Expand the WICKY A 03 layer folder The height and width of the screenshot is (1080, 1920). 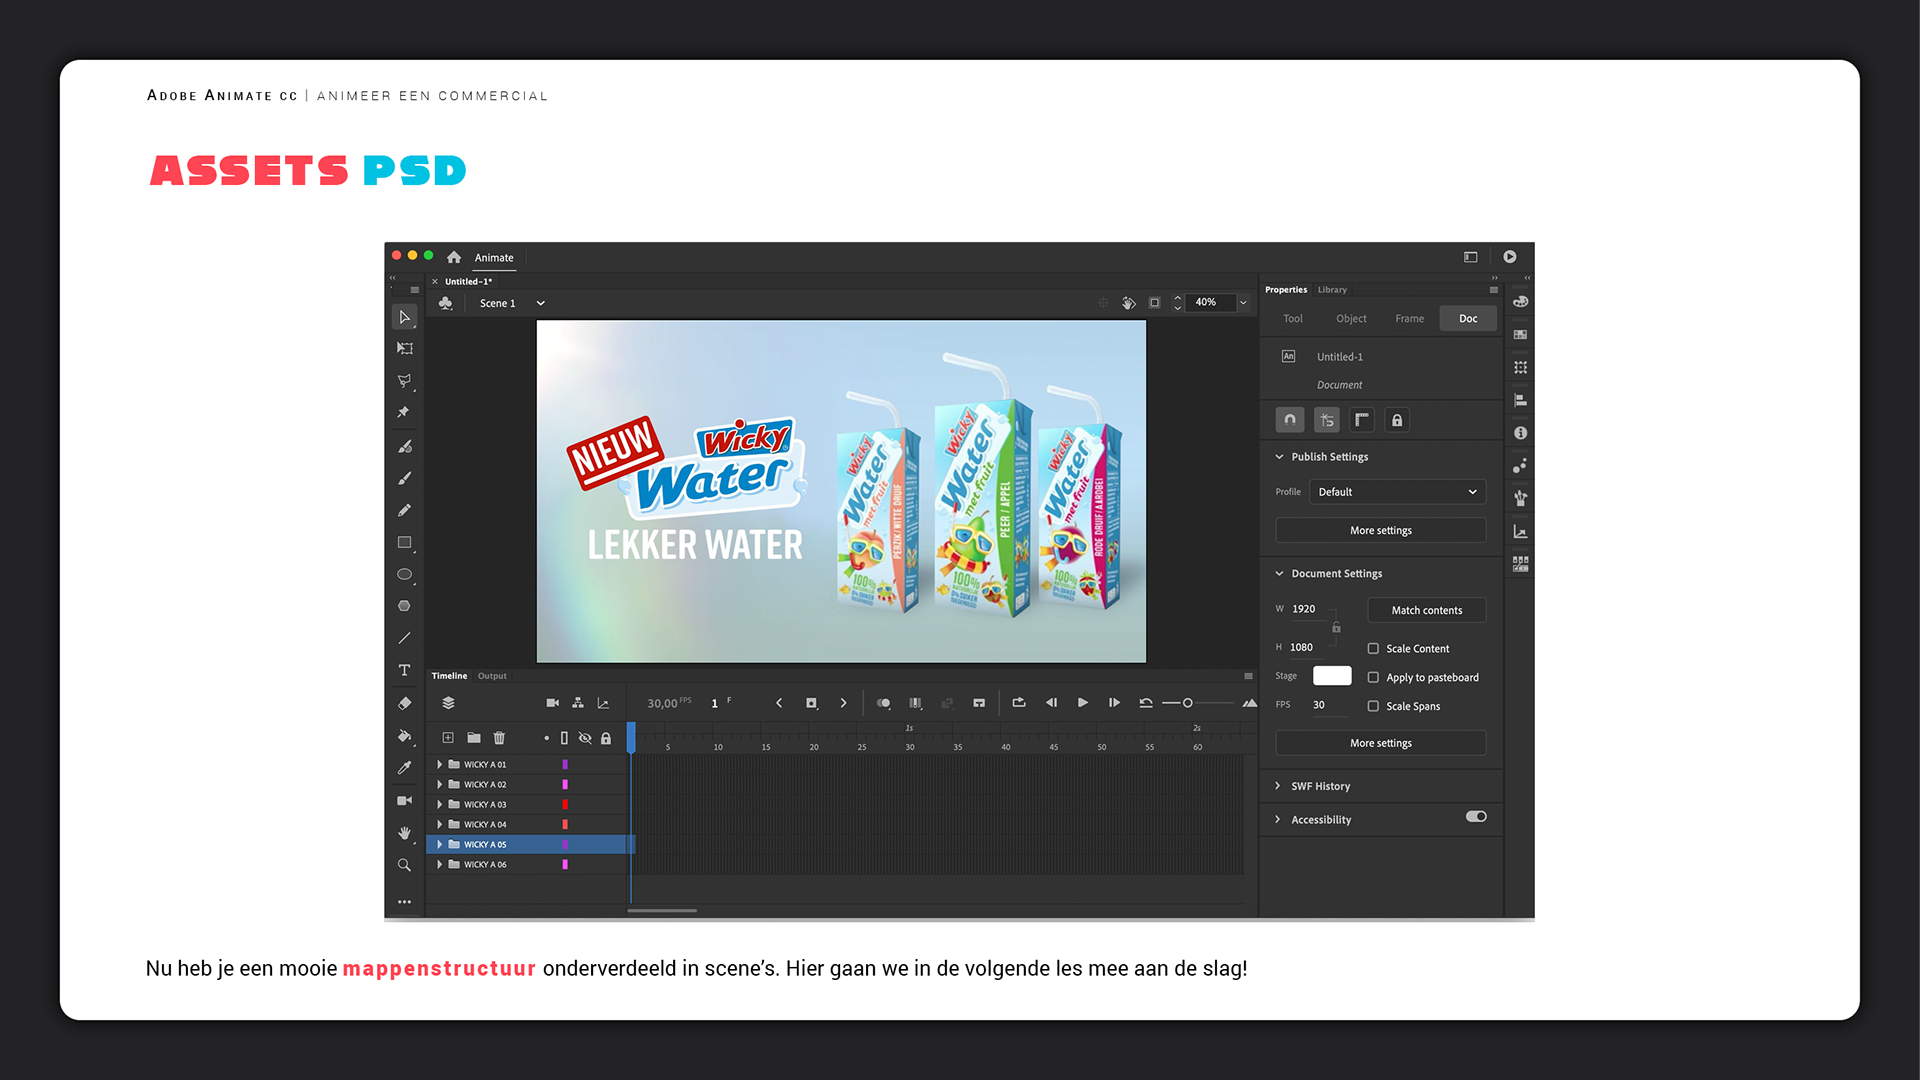[439, 804]
